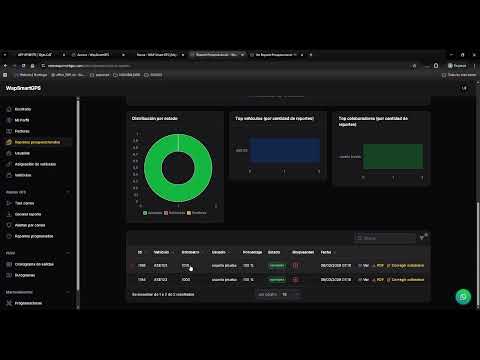Open the green WhatsApp chat bubble
Image resolution: width=480 pixels, height=360 pixels.
tap(463, 297)
